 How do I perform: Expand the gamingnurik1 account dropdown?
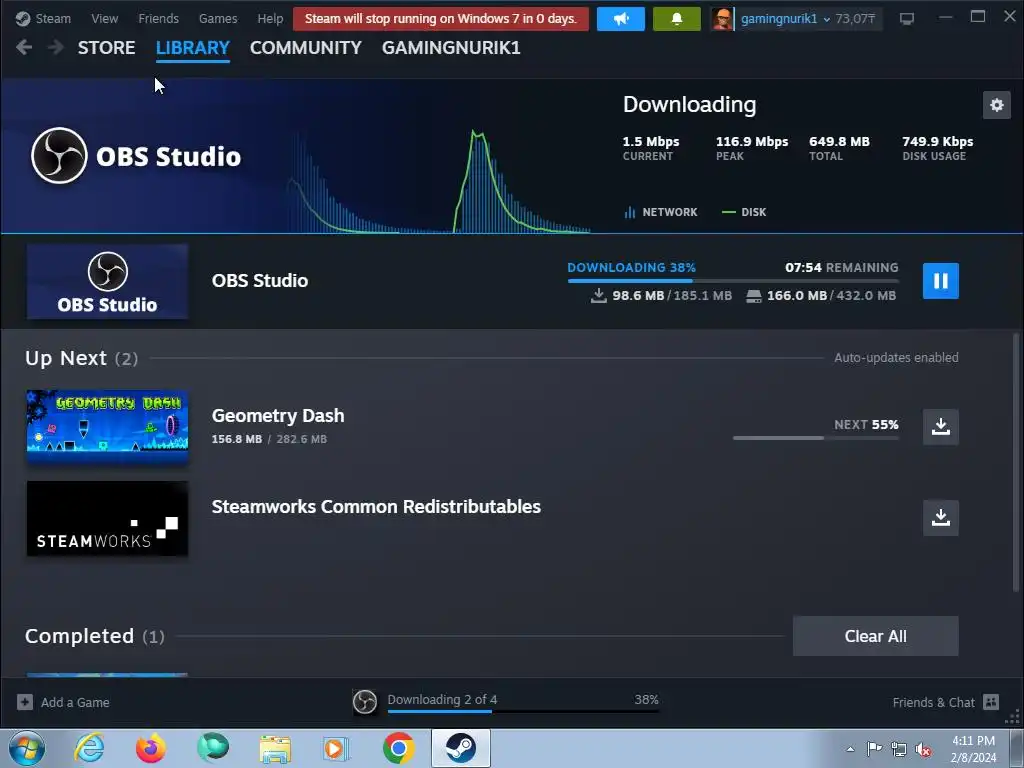point(785,18)
